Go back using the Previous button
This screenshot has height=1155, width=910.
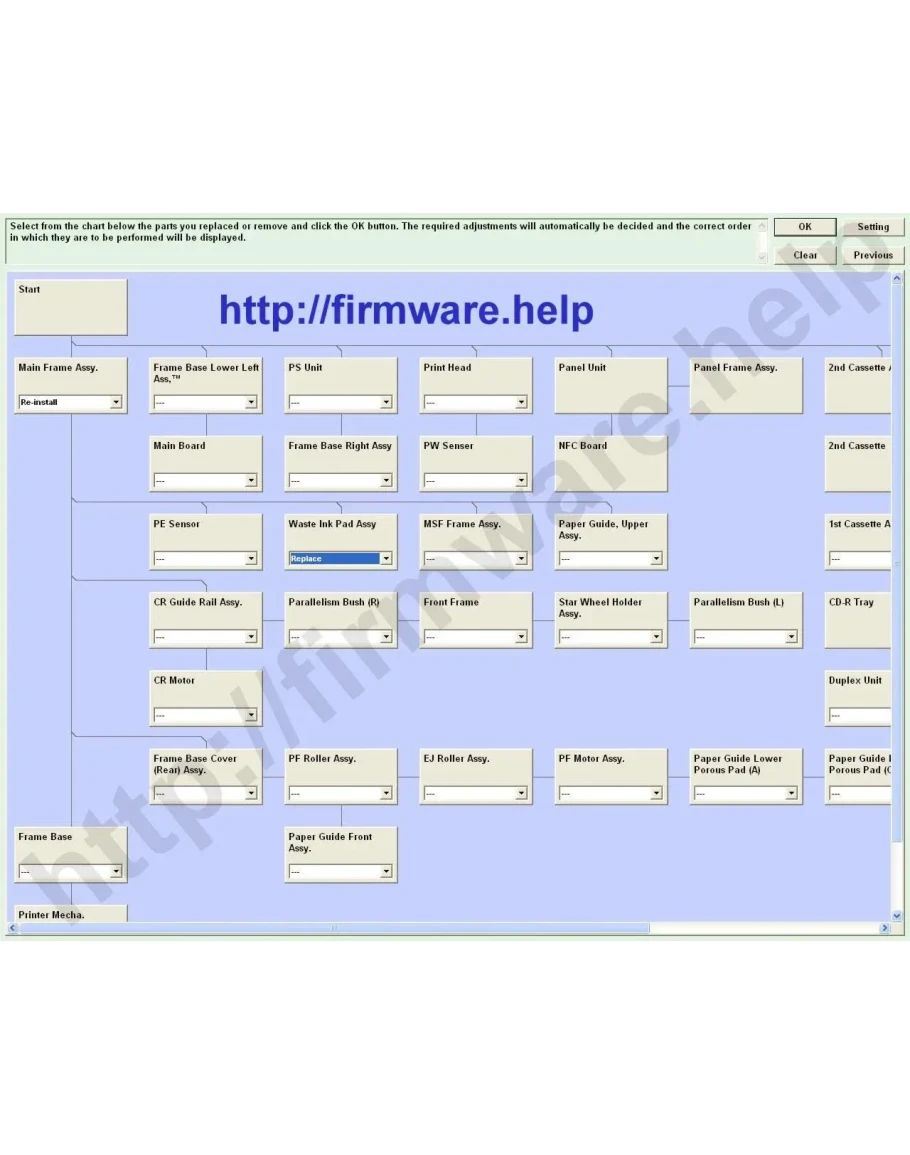tap(872, 255)
